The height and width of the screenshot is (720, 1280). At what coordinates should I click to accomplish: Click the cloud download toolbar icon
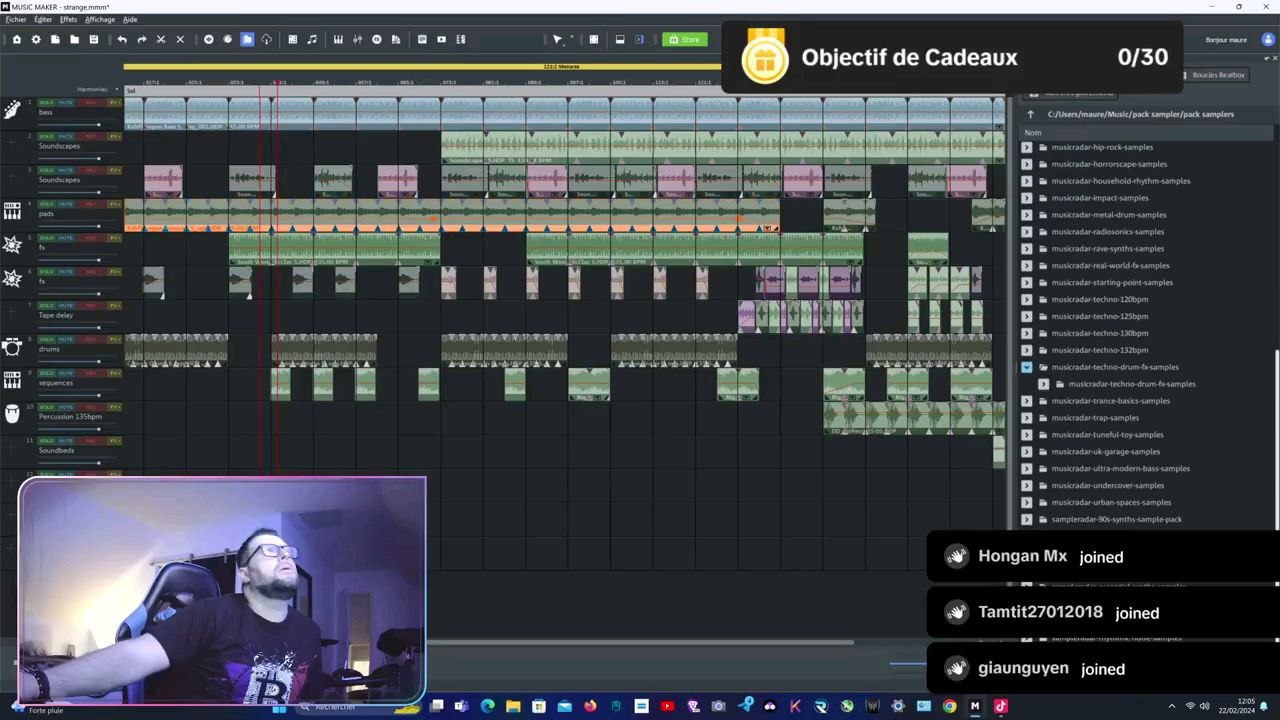[x=266, y=39]
